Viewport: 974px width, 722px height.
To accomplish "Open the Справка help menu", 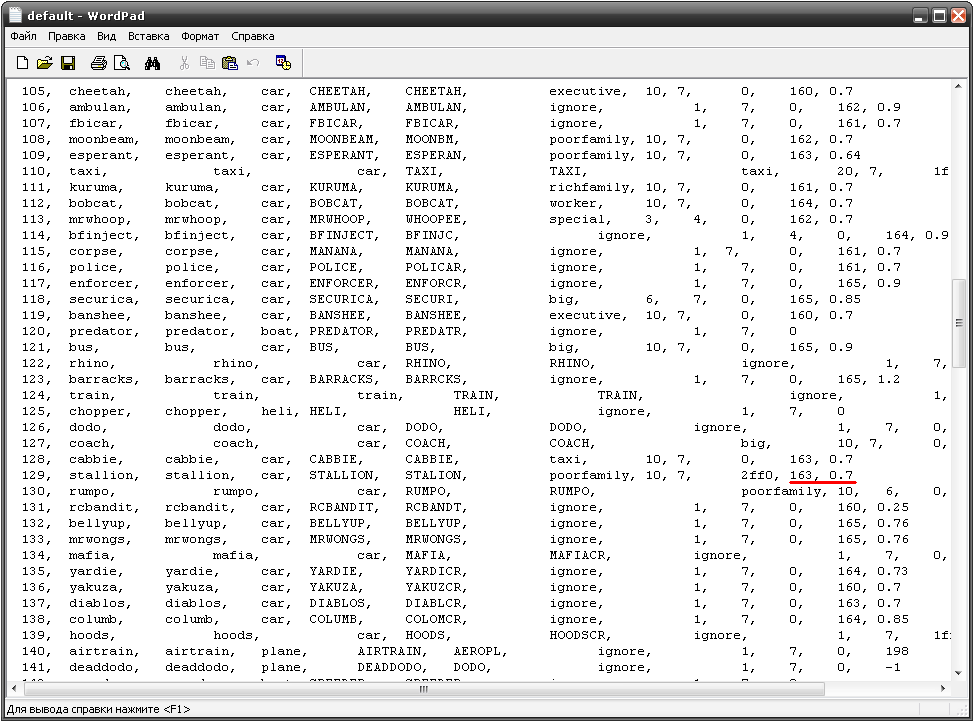I will [253, 36].
